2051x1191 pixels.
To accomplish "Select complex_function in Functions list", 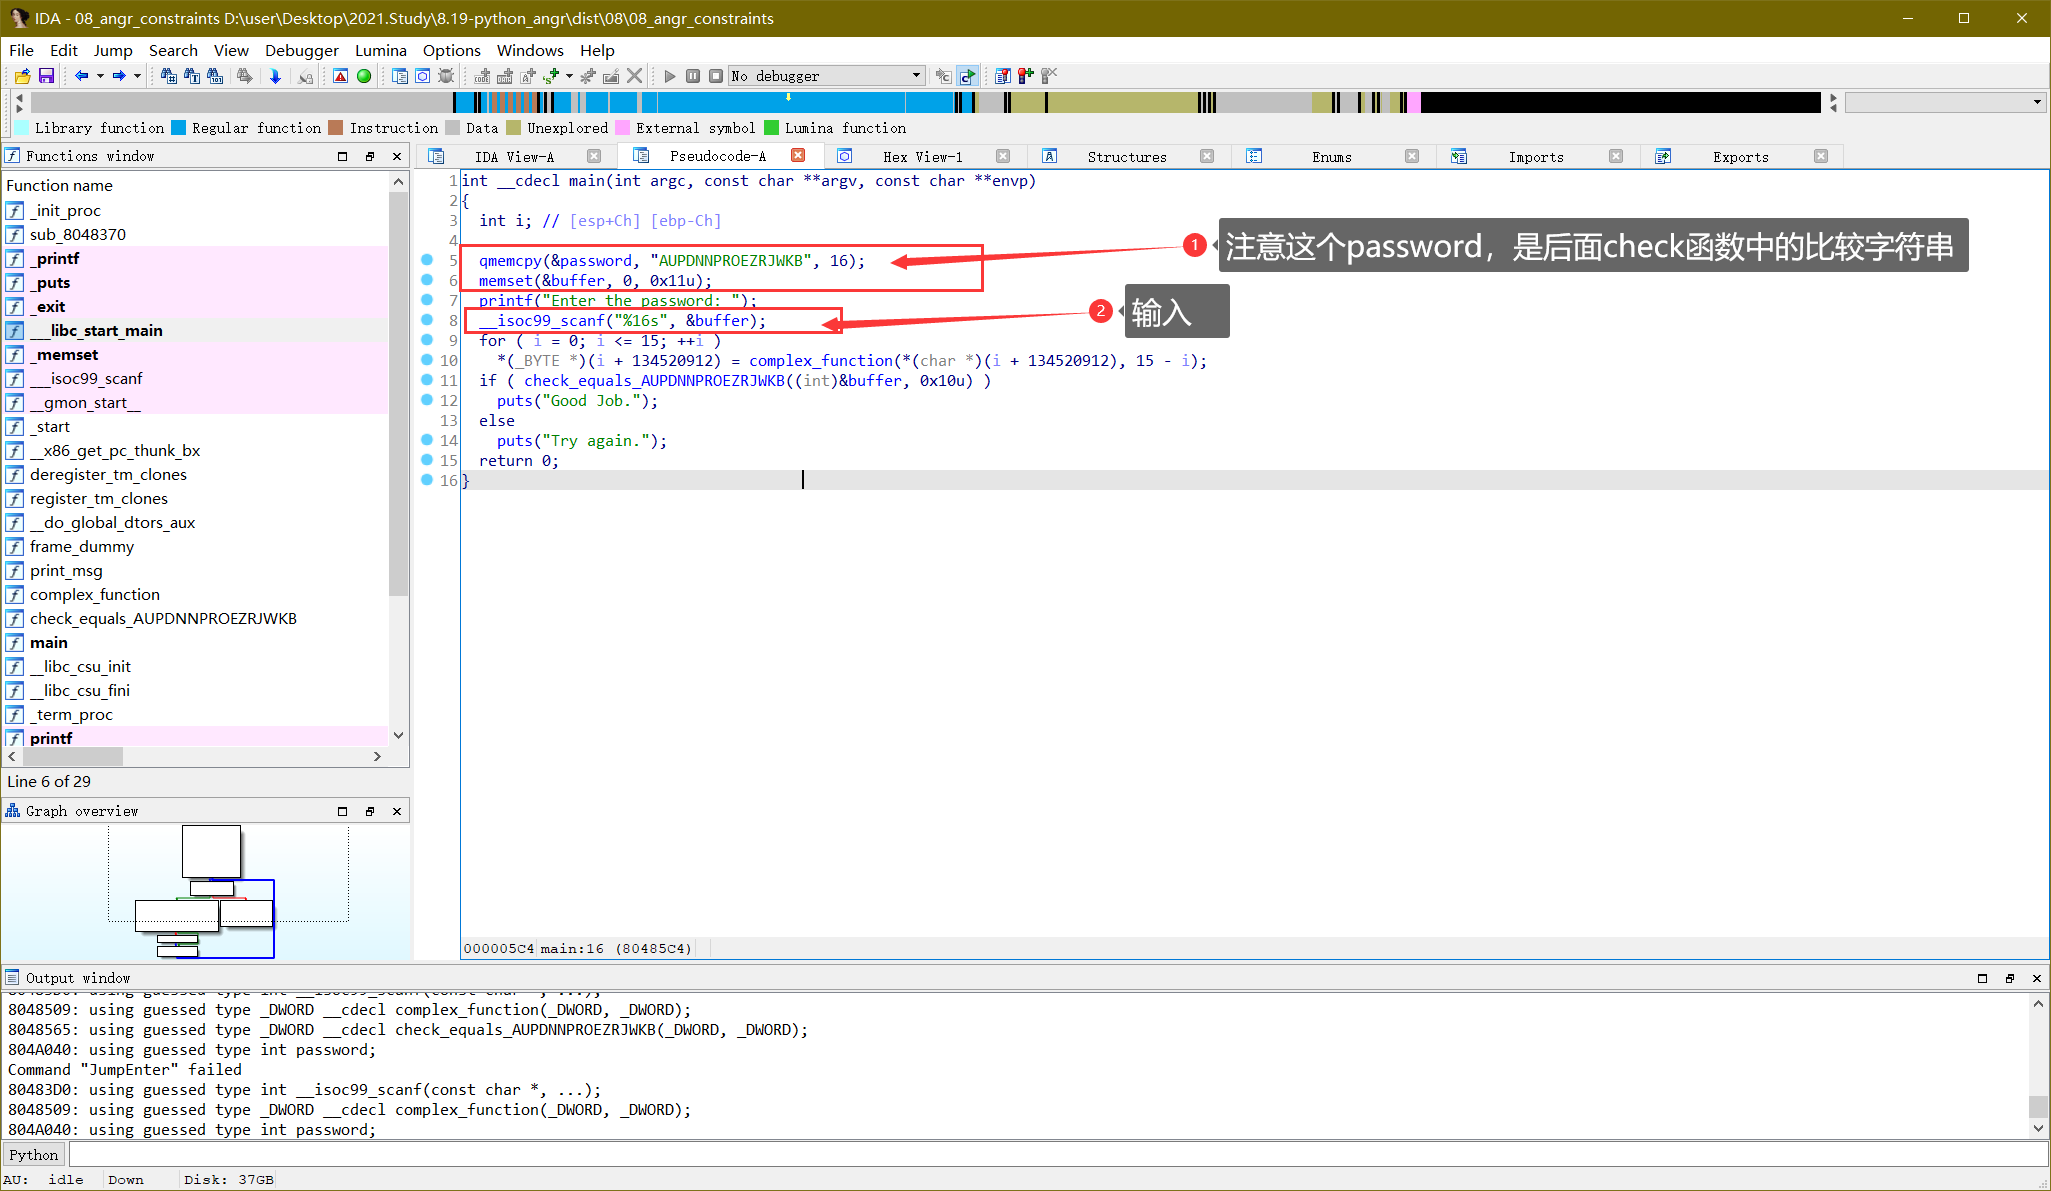I will point(95,594).
